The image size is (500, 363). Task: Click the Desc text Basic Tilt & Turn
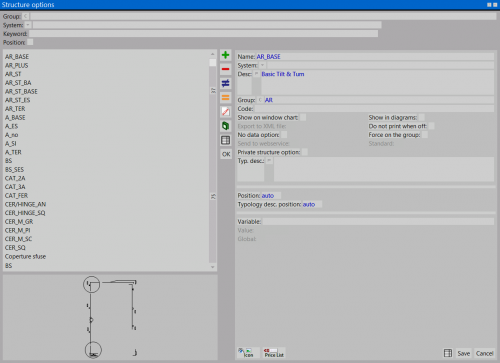[283, 74]
